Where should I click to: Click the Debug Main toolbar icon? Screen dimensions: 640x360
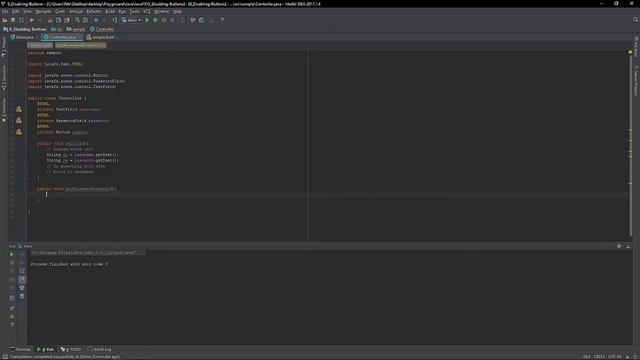click(156, 20)
